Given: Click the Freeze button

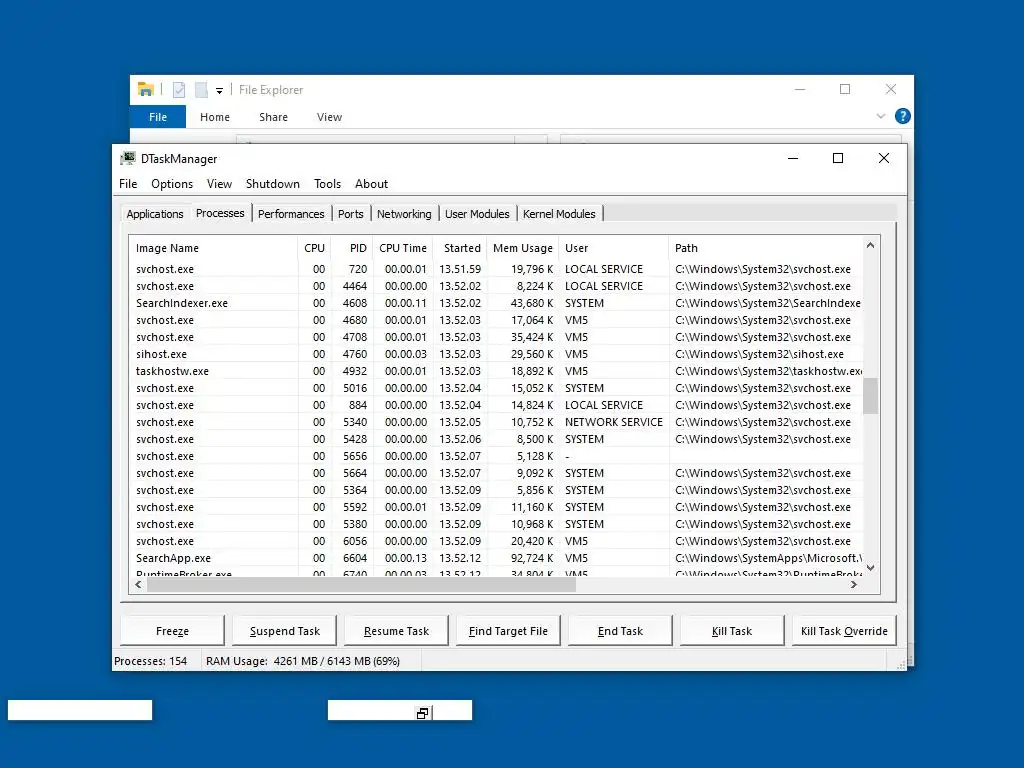Looking at the screenshot, I should pyautogui.click(x=172, y=631).
